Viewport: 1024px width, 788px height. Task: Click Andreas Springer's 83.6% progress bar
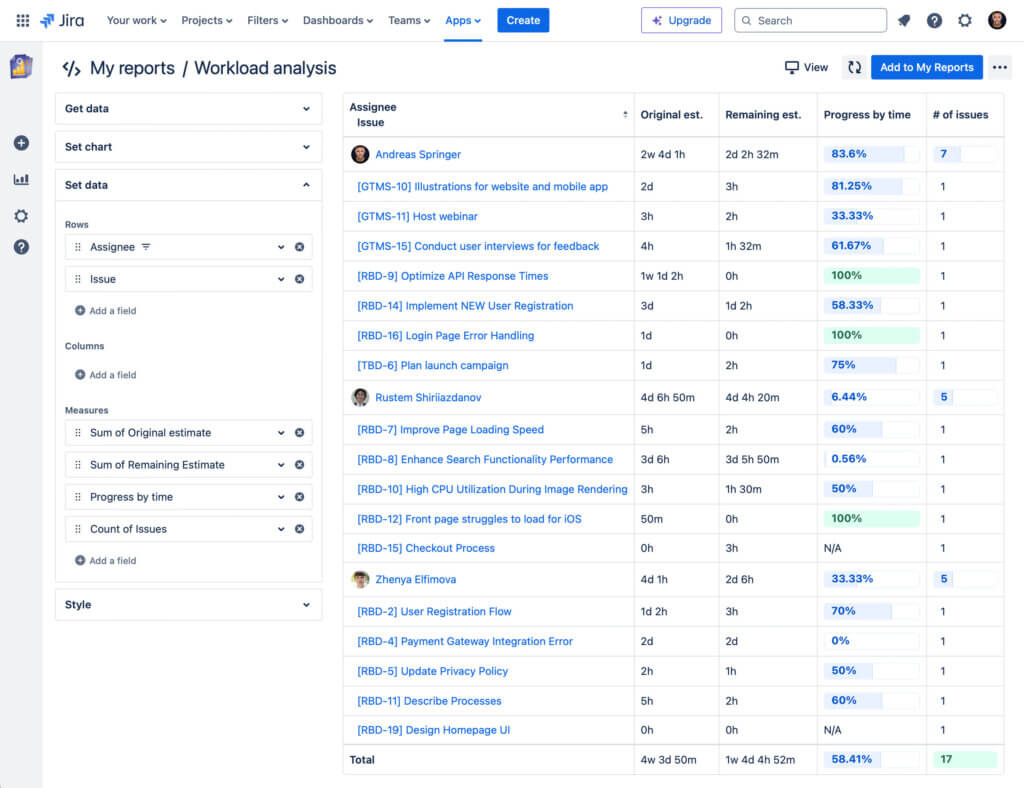pyautogui.click(x=866, y=154)
